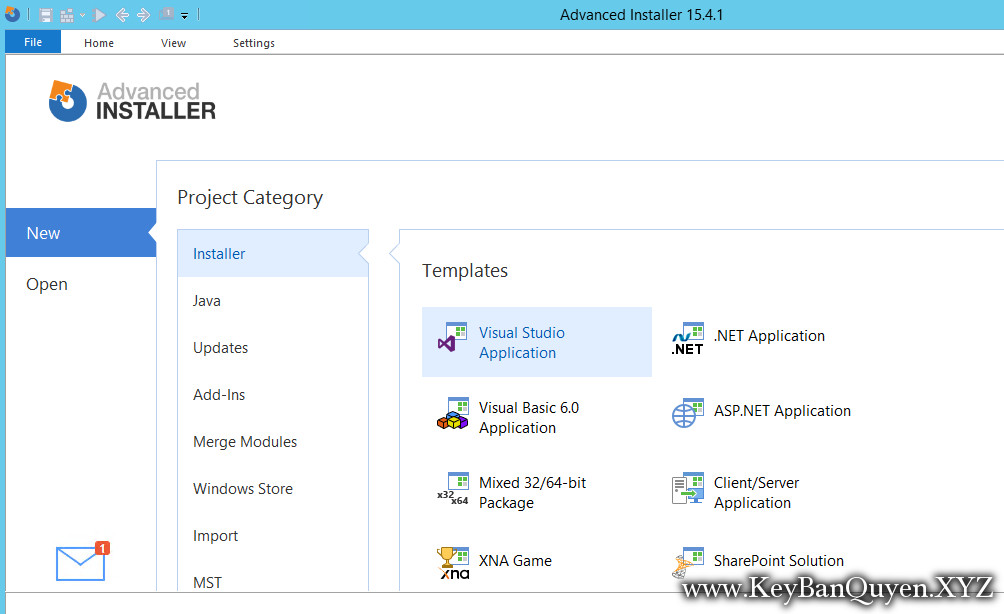Select the MST project category
The image size is (1004, 614).
point(273,582)
